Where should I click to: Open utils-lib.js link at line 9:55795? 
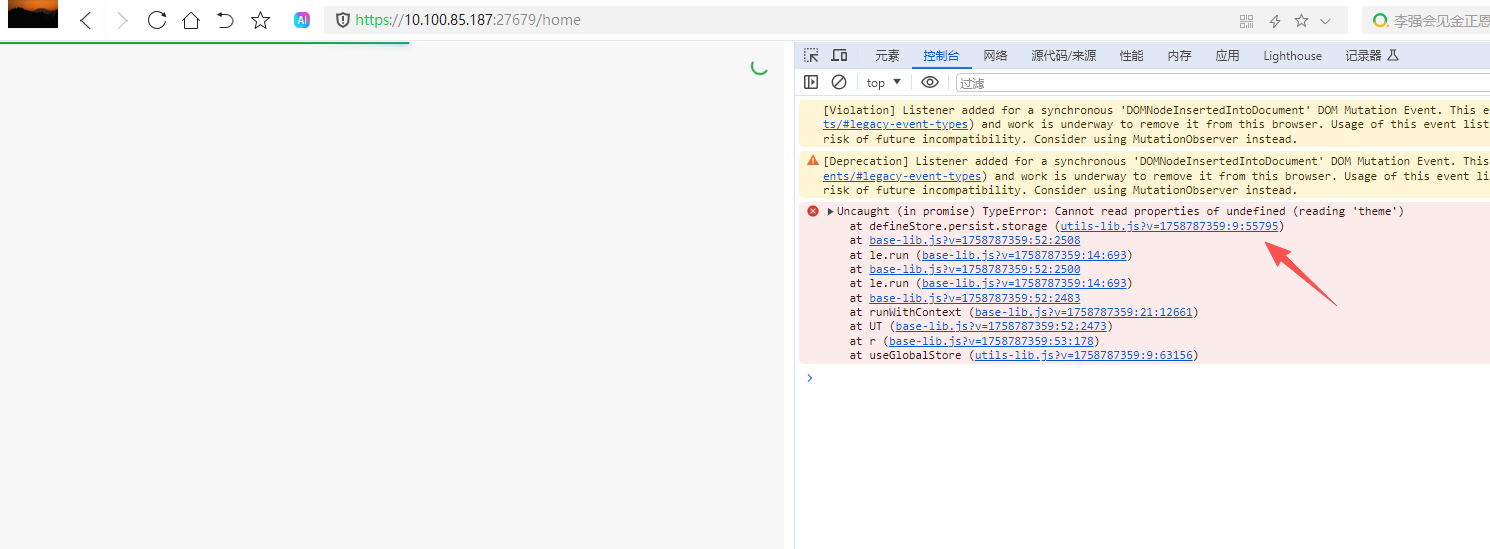[1169, 226]
